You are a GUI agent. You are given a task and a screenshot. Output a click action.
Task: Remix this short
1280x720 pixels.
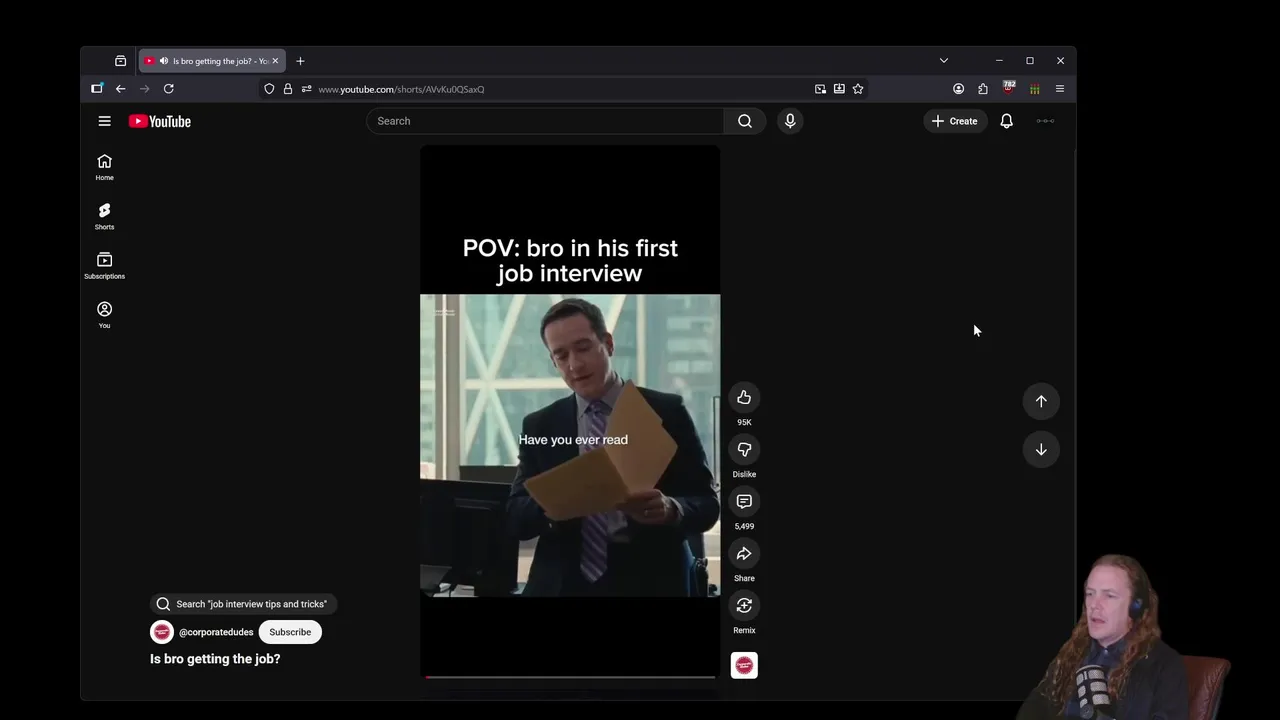pos(744,606)
